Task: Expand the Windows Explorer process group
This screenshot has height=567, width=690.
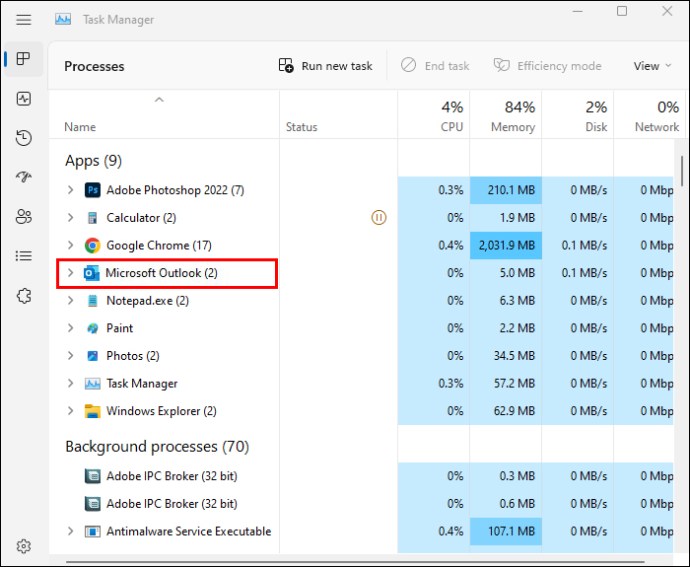Action: (70, 411)
